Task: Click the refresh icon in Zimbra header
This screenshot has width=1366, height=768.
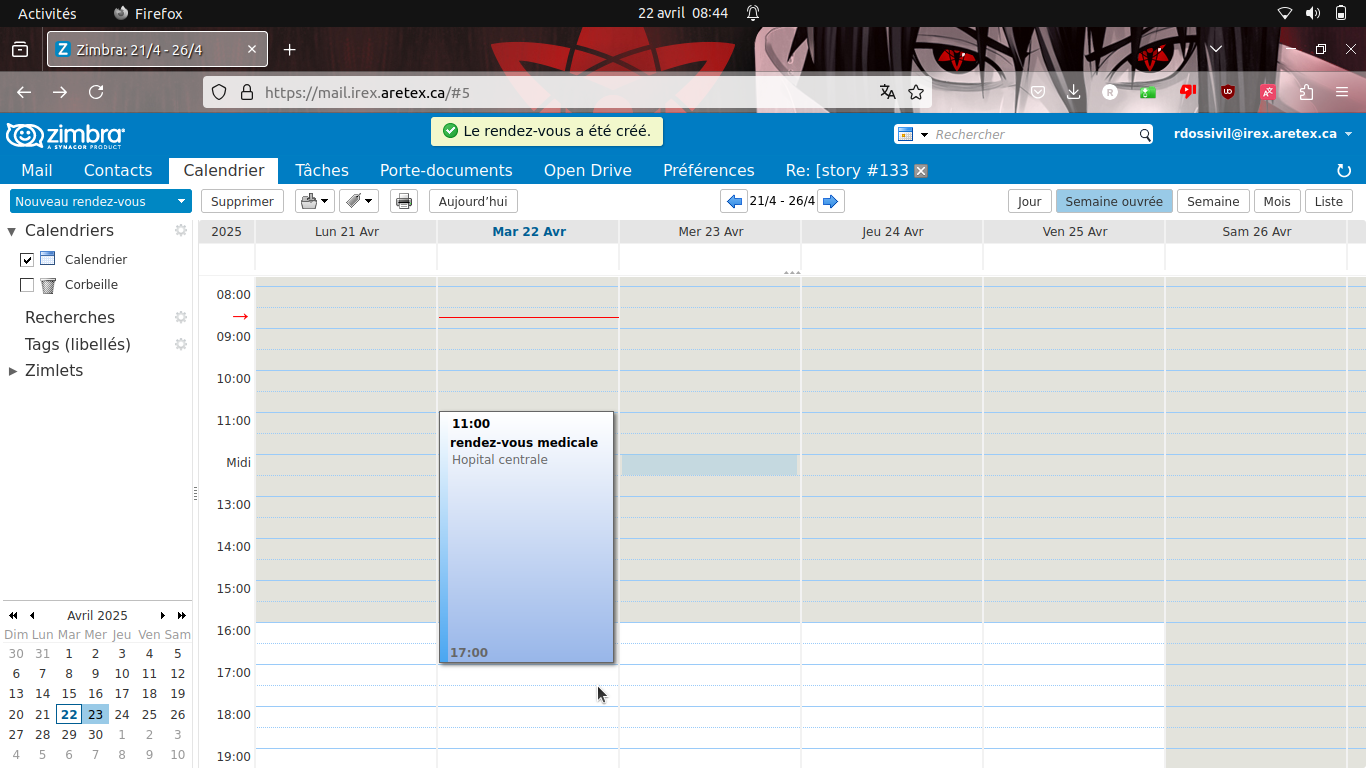Action: 1344,171
